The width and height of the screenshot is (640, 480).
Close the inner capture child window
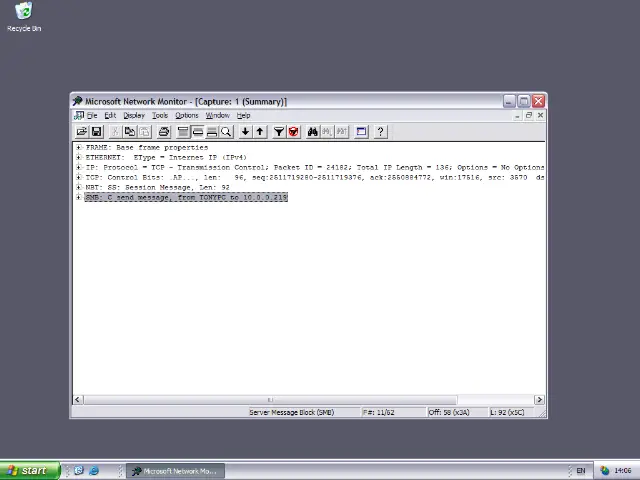(x=540, y=116)
